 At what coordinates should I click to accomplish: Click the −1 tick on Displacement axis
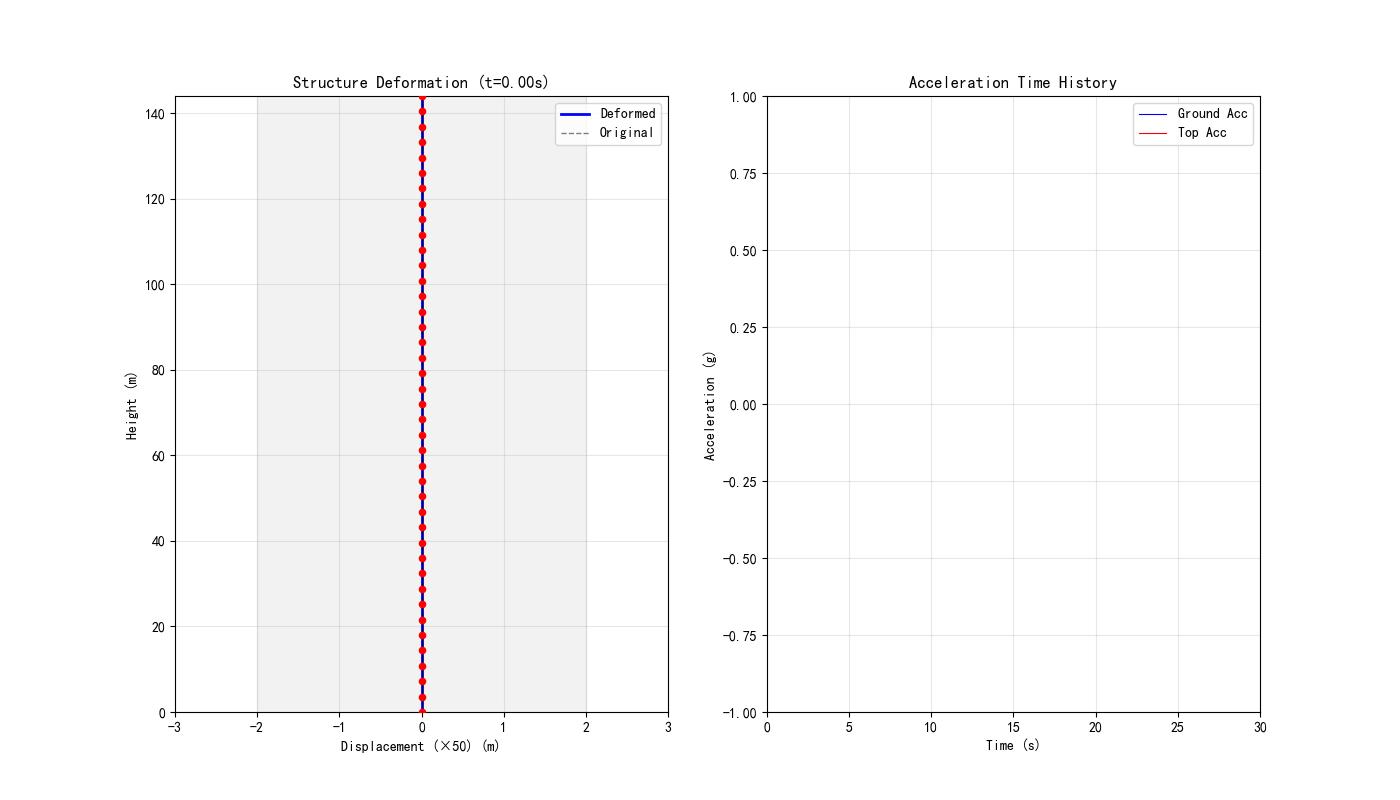[x=339, y=727]
